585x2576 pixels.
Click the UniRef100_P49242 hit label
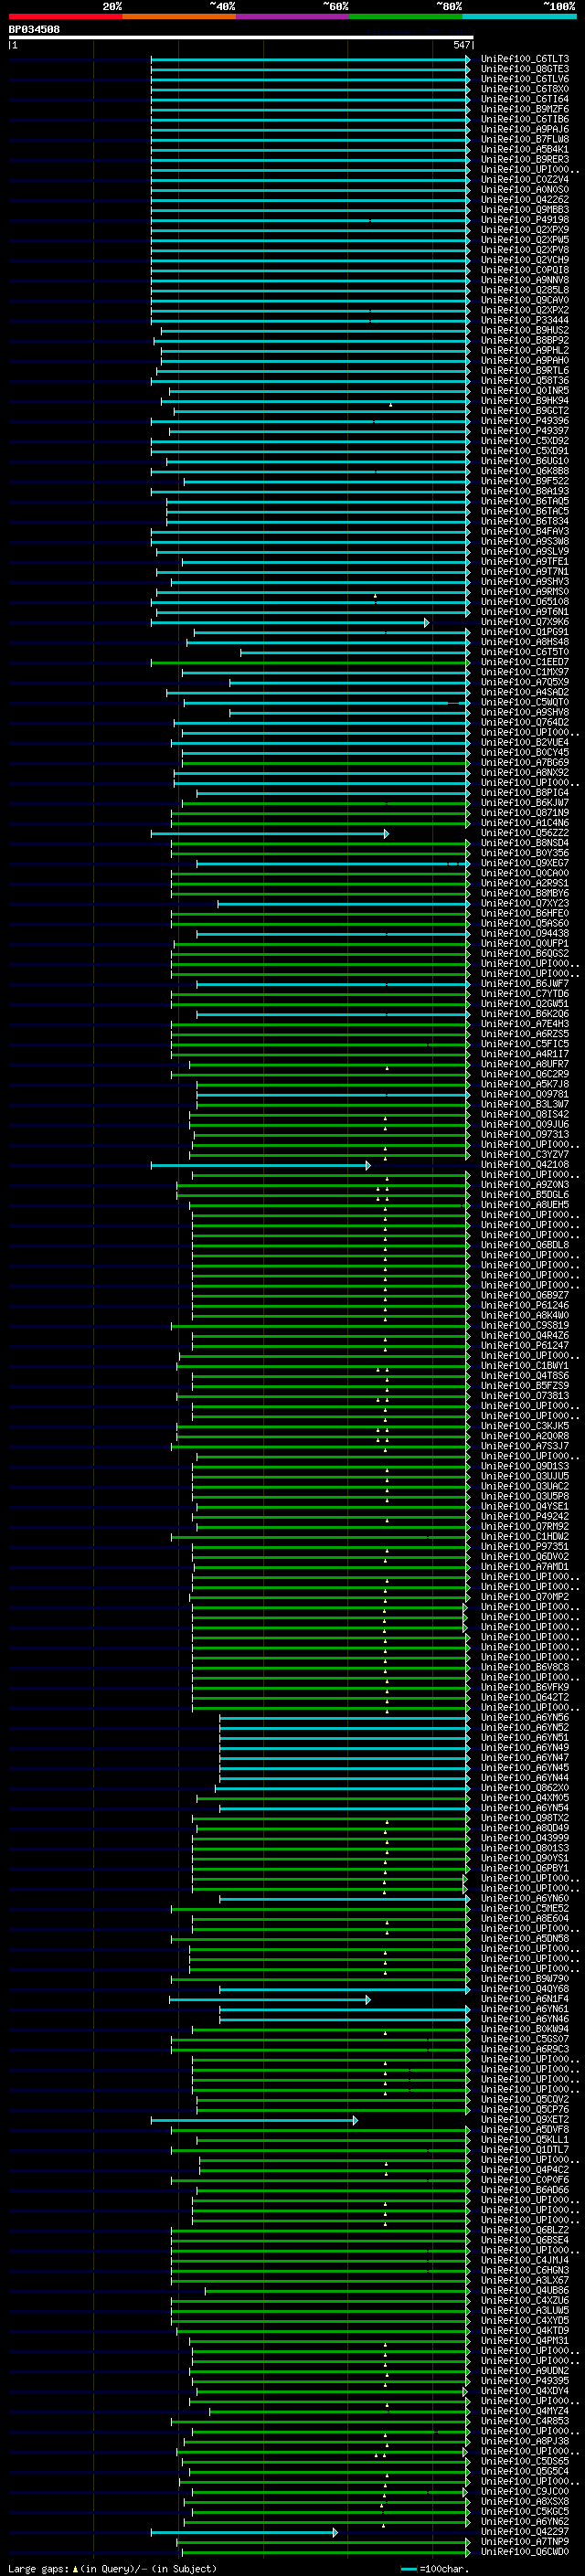[x=525, y=1516]
